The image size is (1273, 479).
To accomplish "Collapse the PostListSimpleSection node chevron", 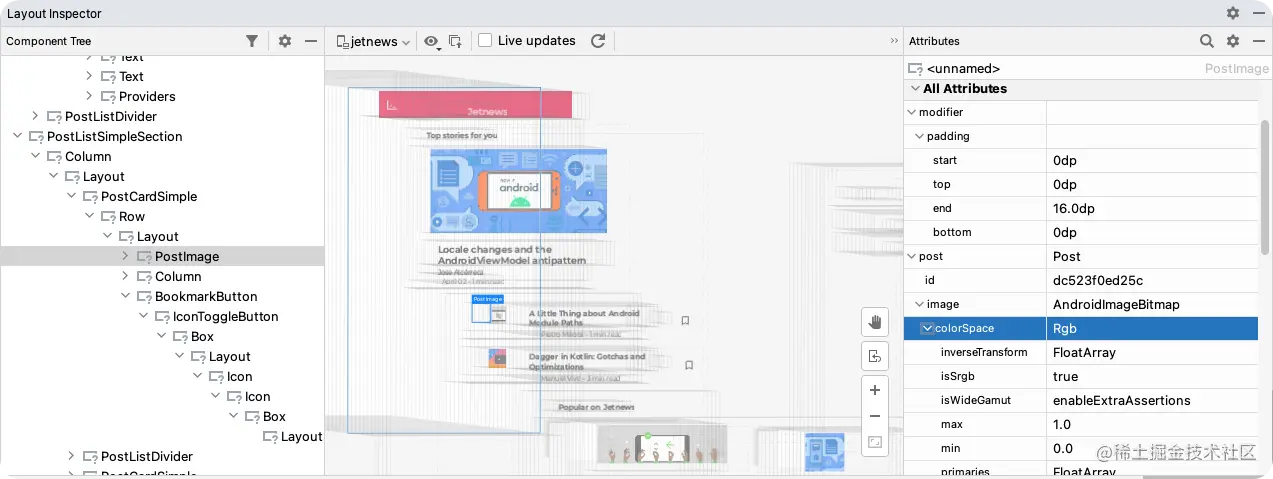I will coord(17,136).
